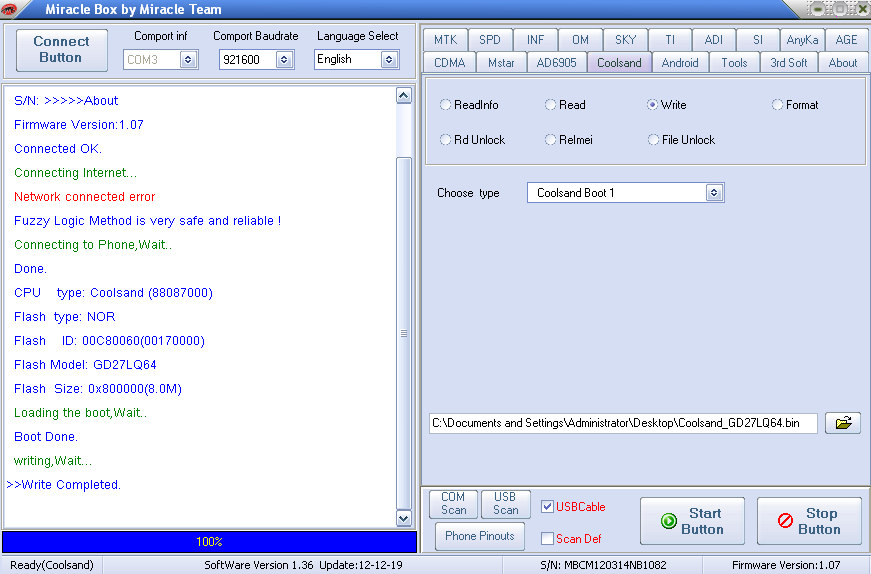Click the 100% progress bar
The height and width of the screenshot is (574, 871).
[x=209, y=541]
